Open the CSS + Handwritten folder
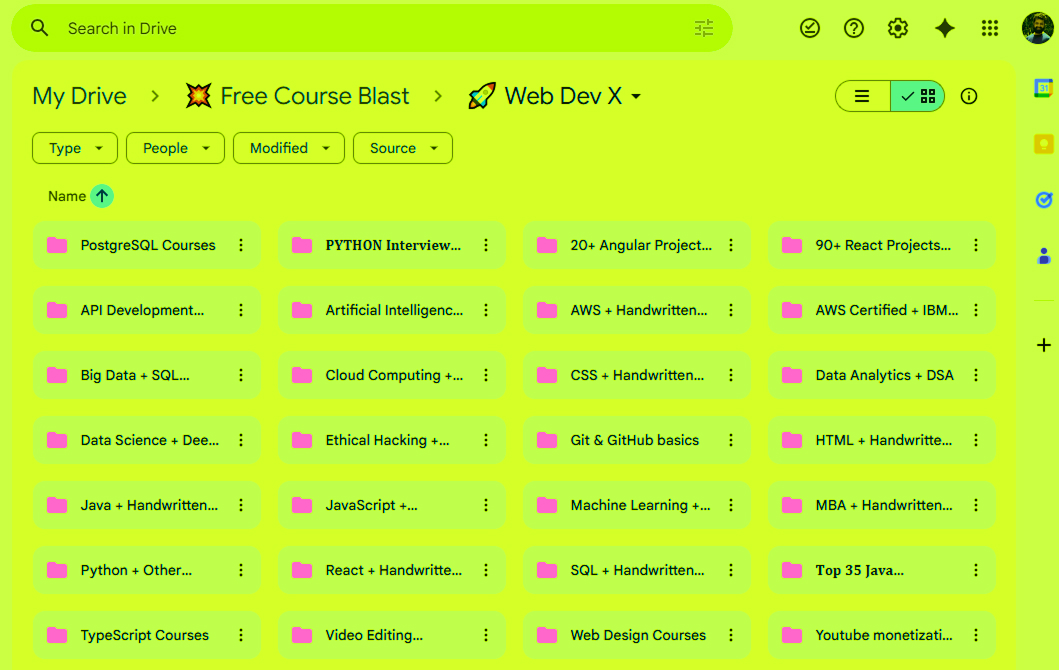This screenshot has width=1059, height=670. coord(637,376)
